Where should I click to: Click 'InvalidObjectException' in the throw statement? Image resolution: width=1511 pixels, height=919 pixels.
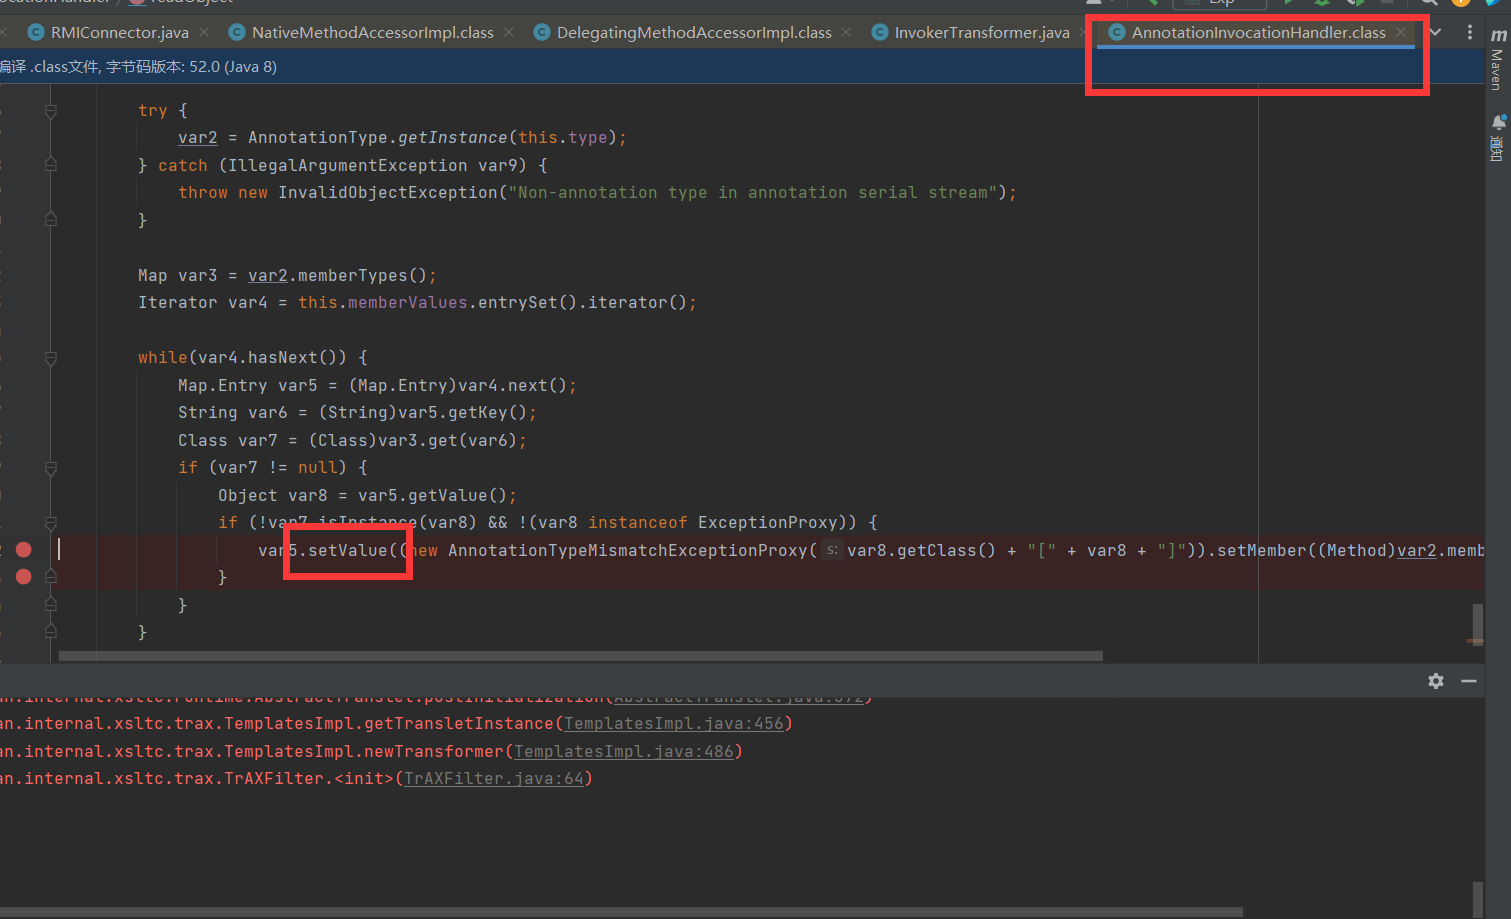pos(387,192)
